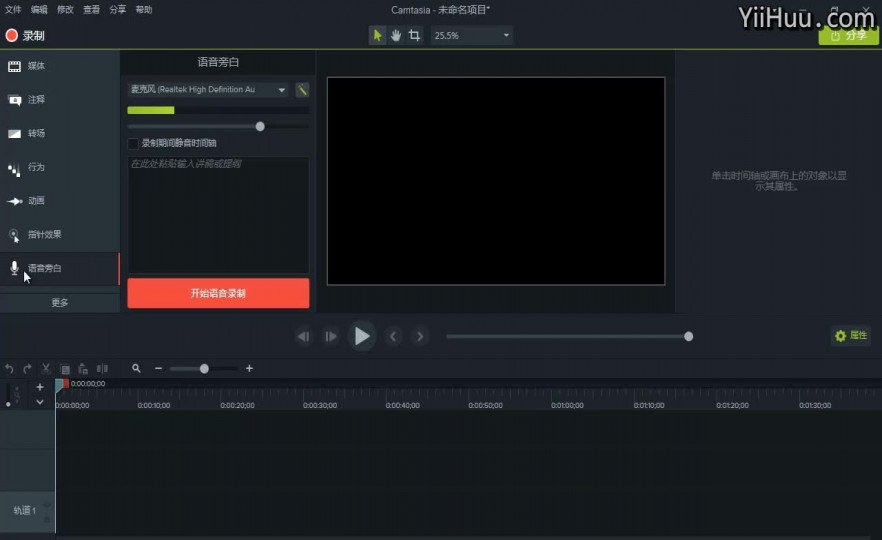Image resolution: width=882 pixels, height=540 pixels.
Task: Expand the timeline chevron-down toggle
Action: pyautogui.click(x=40, y=402)
